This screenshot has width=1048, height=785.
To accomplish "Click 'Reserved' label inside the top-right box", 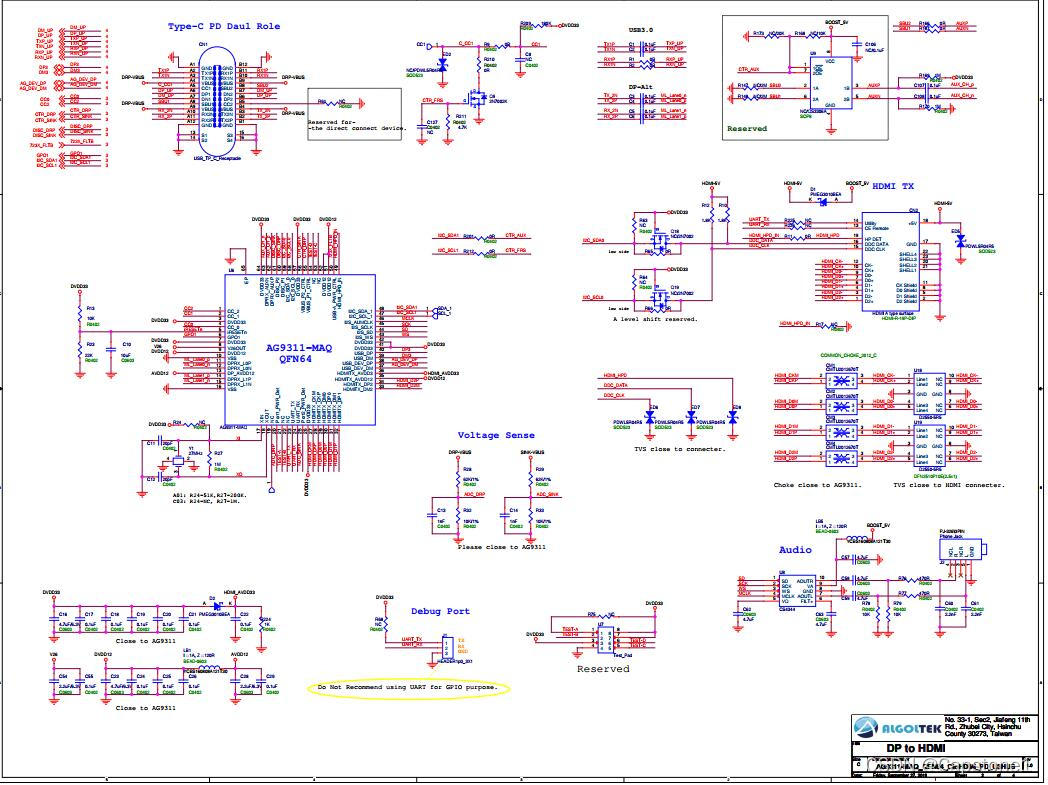I will click(747, 128).
